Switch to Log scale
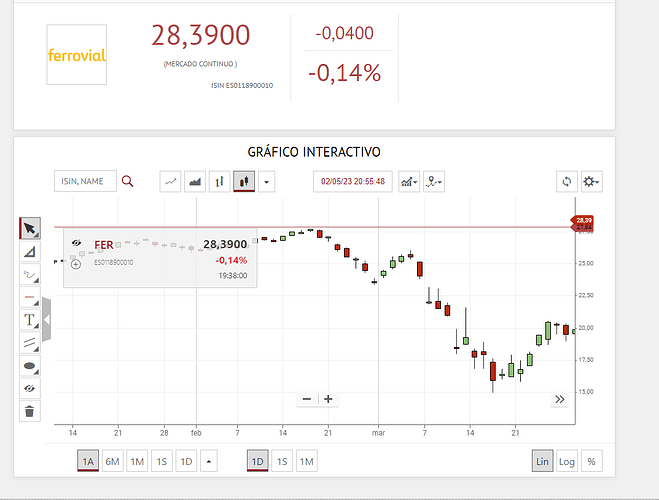 [x=567, y=461]
